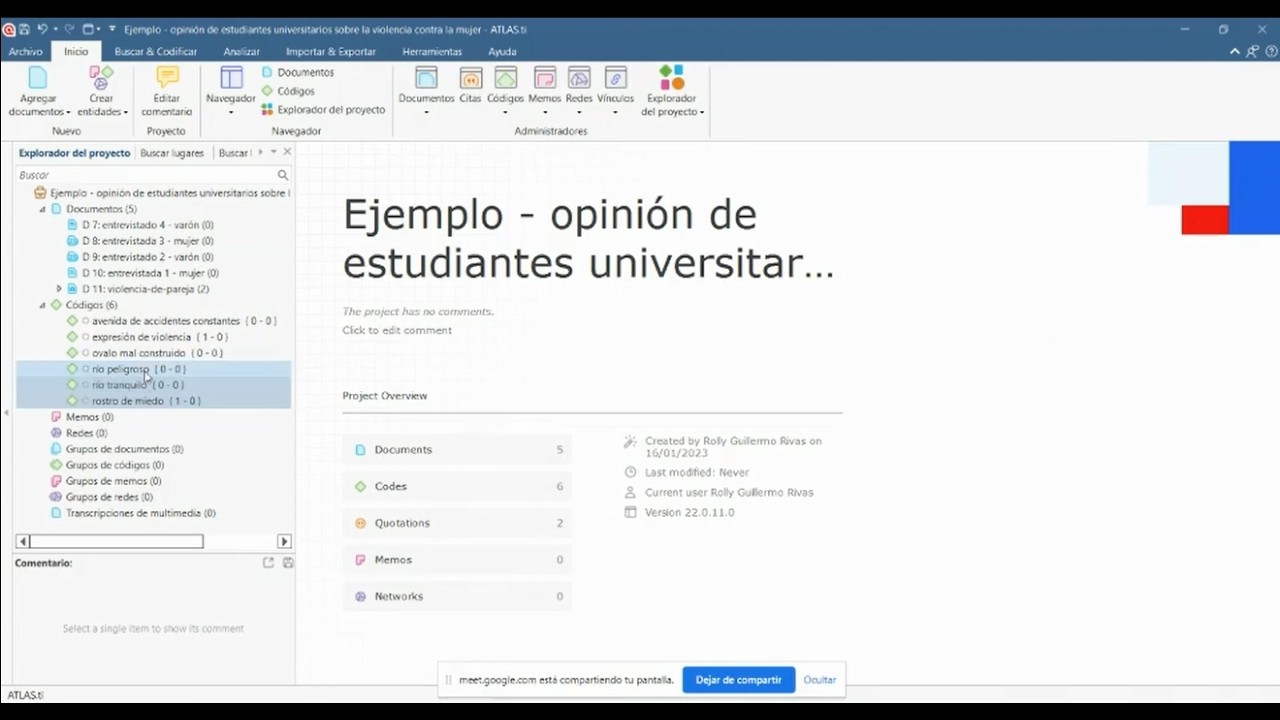The height and width of the screenshot is (720, 1280).
Task: Click the Documents icon in Project Overview
Action: (x=360, y=450)
